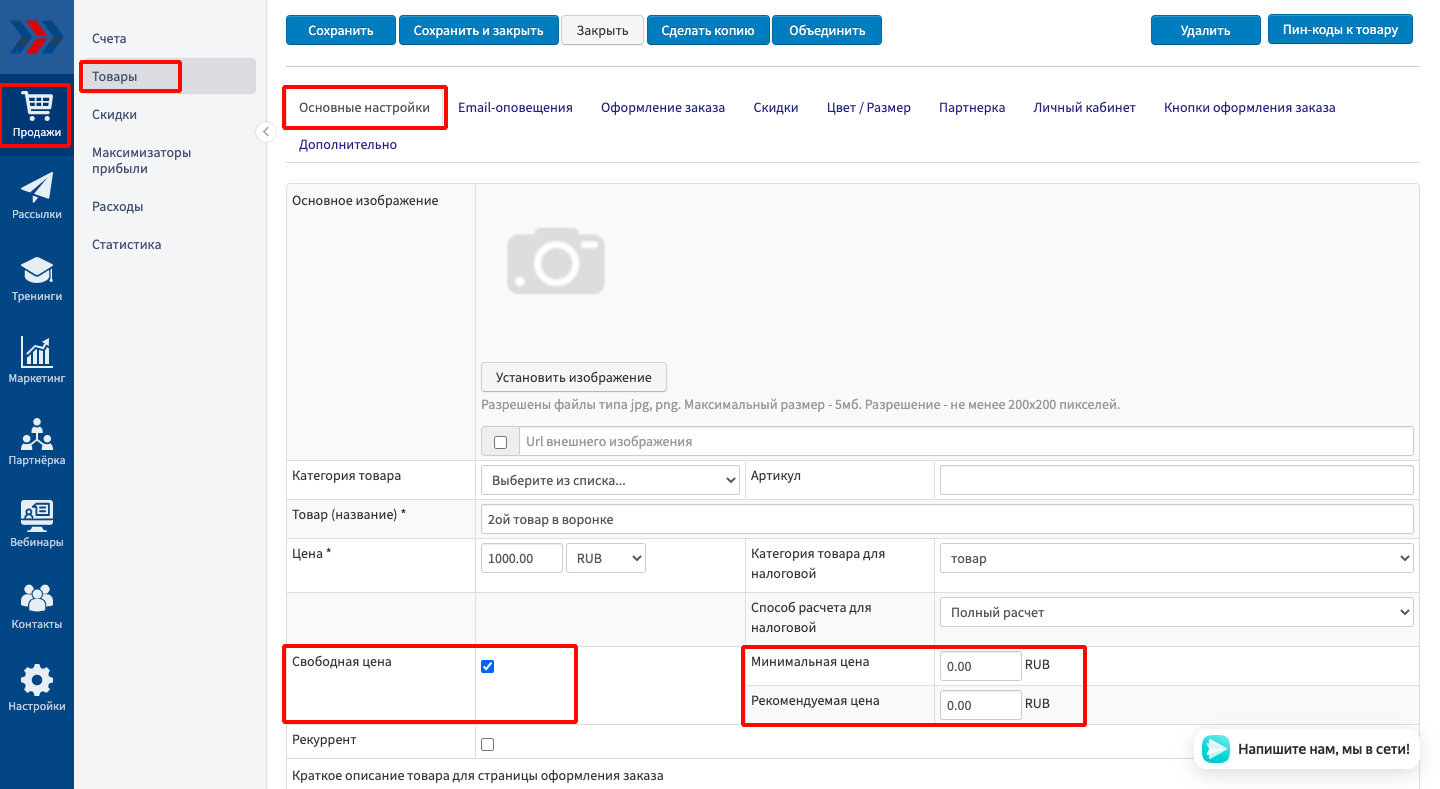Click the Сохранить и закрыть button
Viewport: 1440px width, 789px height.
[478, 30]
